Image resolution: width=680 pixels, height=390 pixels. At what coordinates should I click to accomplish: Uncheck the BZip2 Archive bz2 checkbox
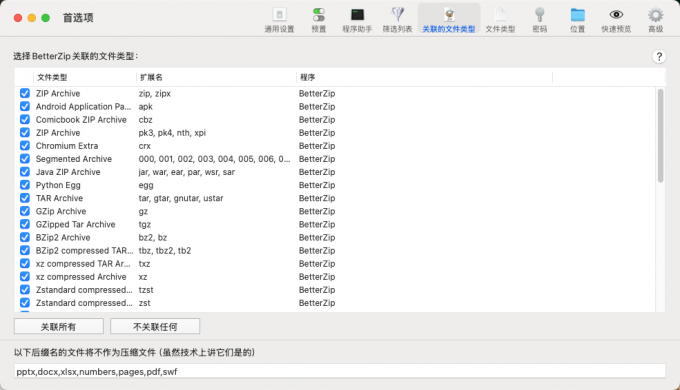(x=25, y=237)
